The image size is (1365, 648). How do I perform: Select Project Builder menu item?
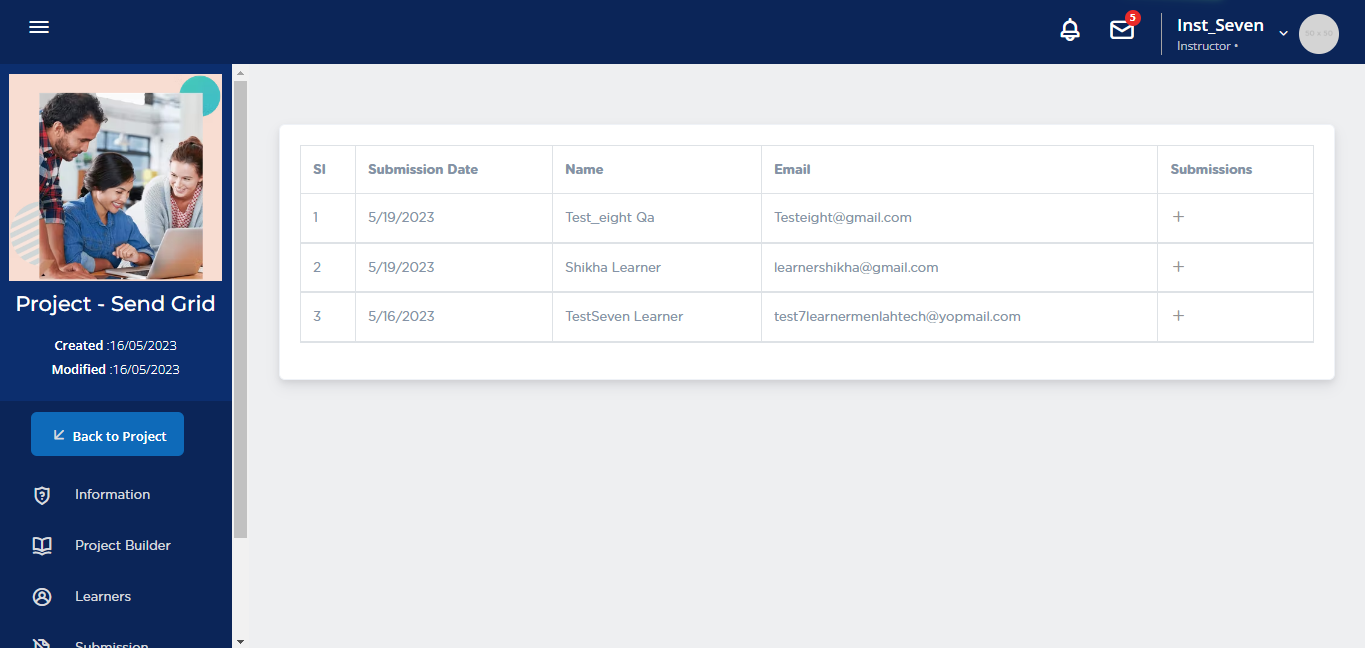122,546
